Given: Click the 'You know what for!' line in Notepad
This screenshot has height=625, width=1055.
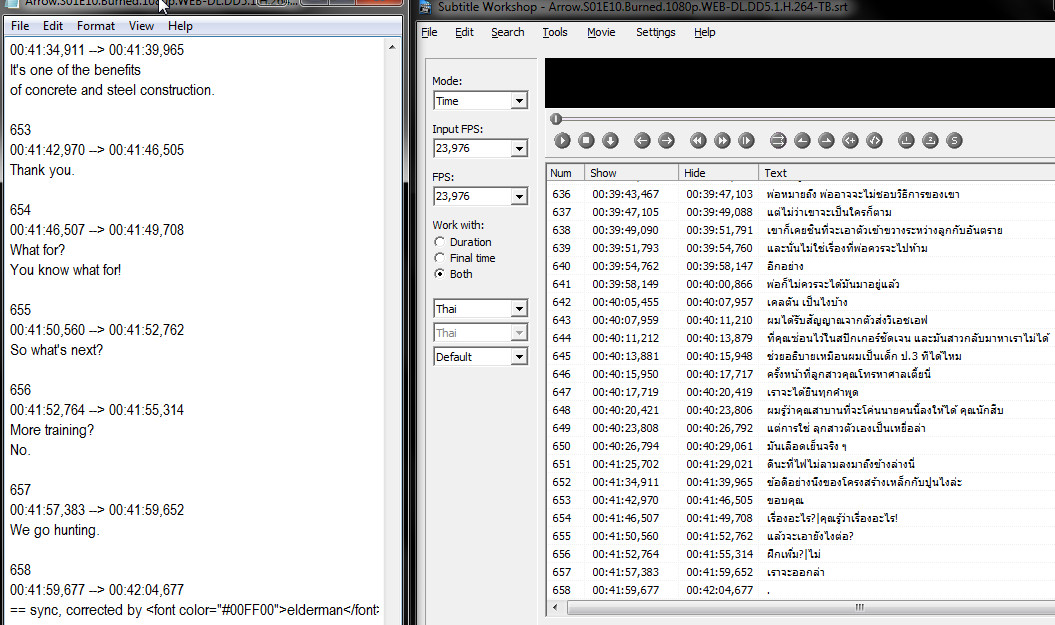Looking at the screenshot, I should point(65,270).
